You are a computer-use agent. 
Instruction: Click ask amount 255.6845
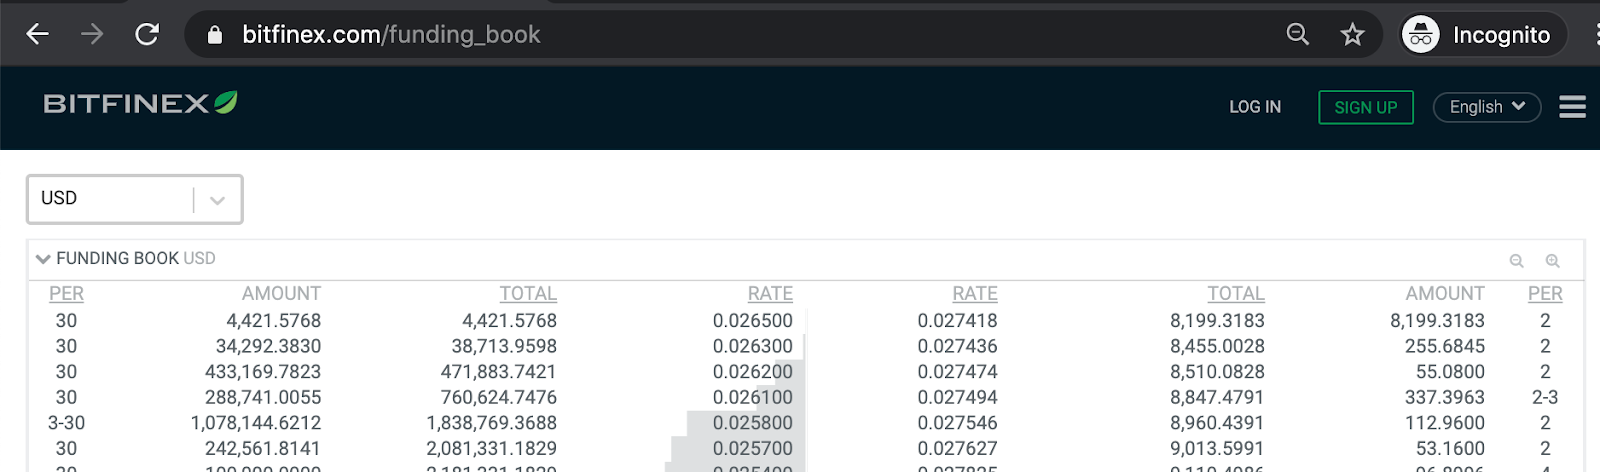[1445, 347]
